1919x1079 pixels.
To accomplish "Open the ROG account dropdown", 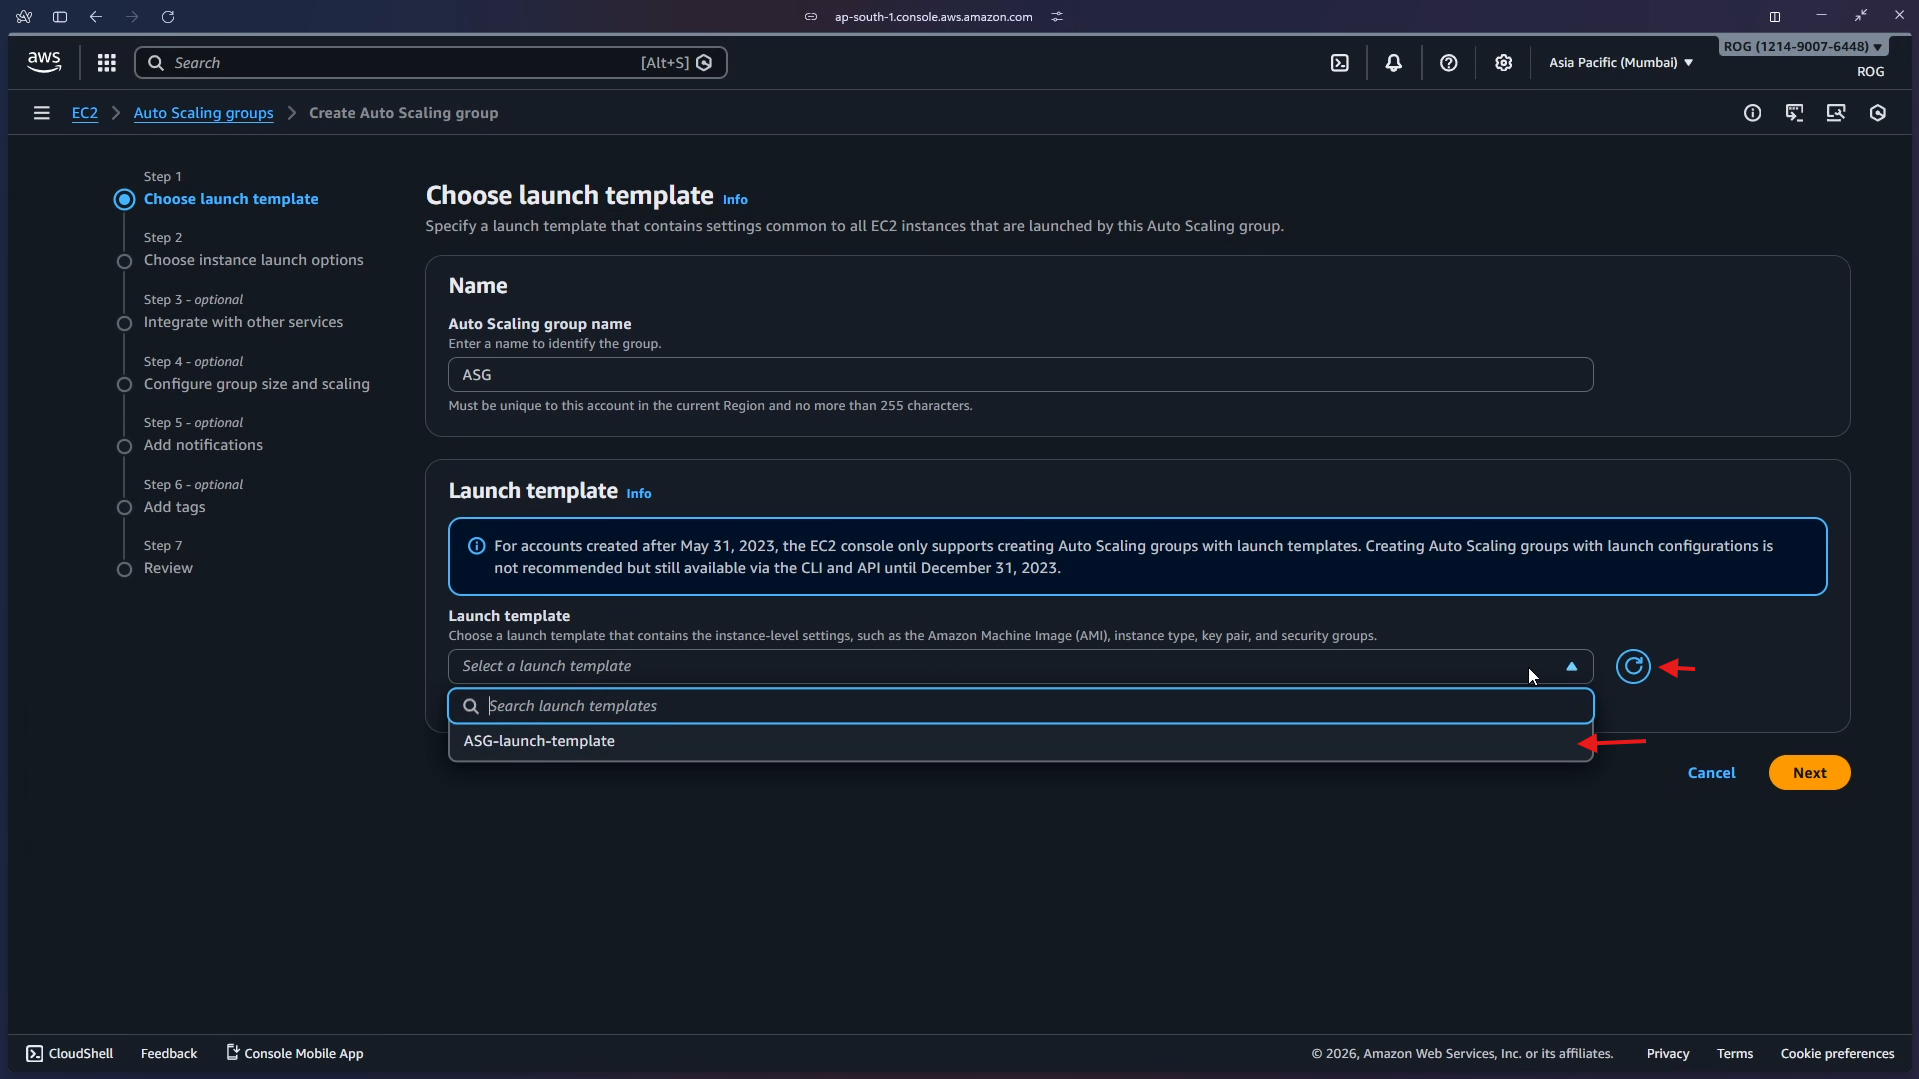I will click(1800, 46).
